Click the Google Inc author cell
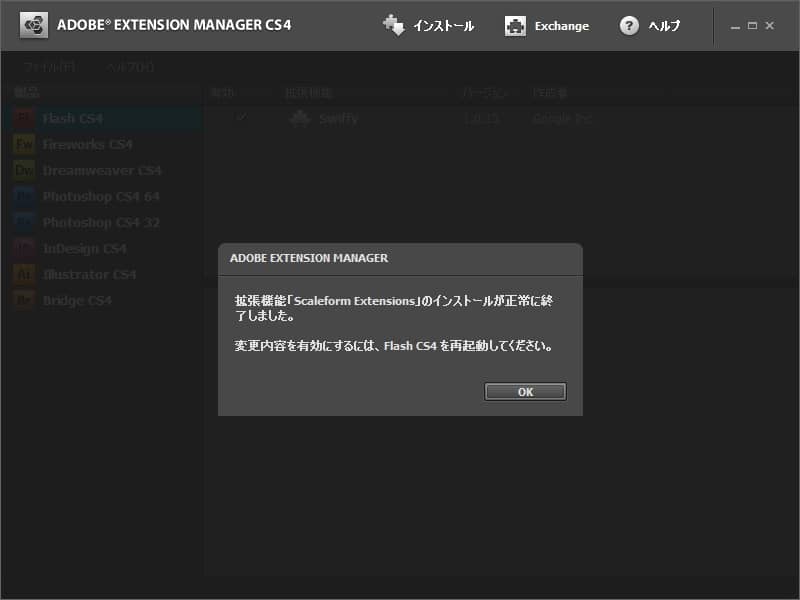800x600 pixels. click(x=562, y=119)
